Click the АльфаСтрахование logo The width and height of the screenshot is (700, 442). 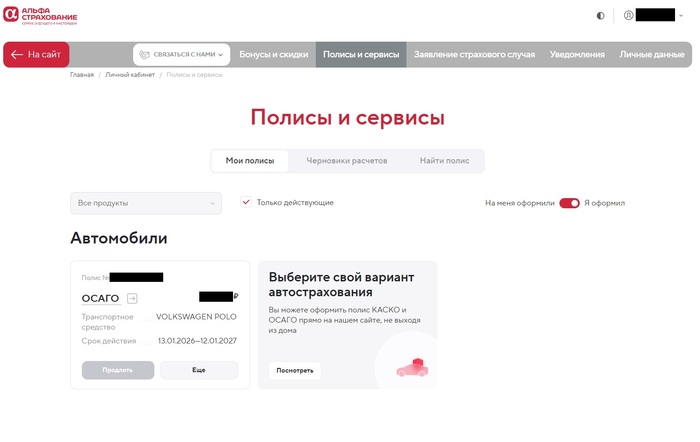point(40,15)
